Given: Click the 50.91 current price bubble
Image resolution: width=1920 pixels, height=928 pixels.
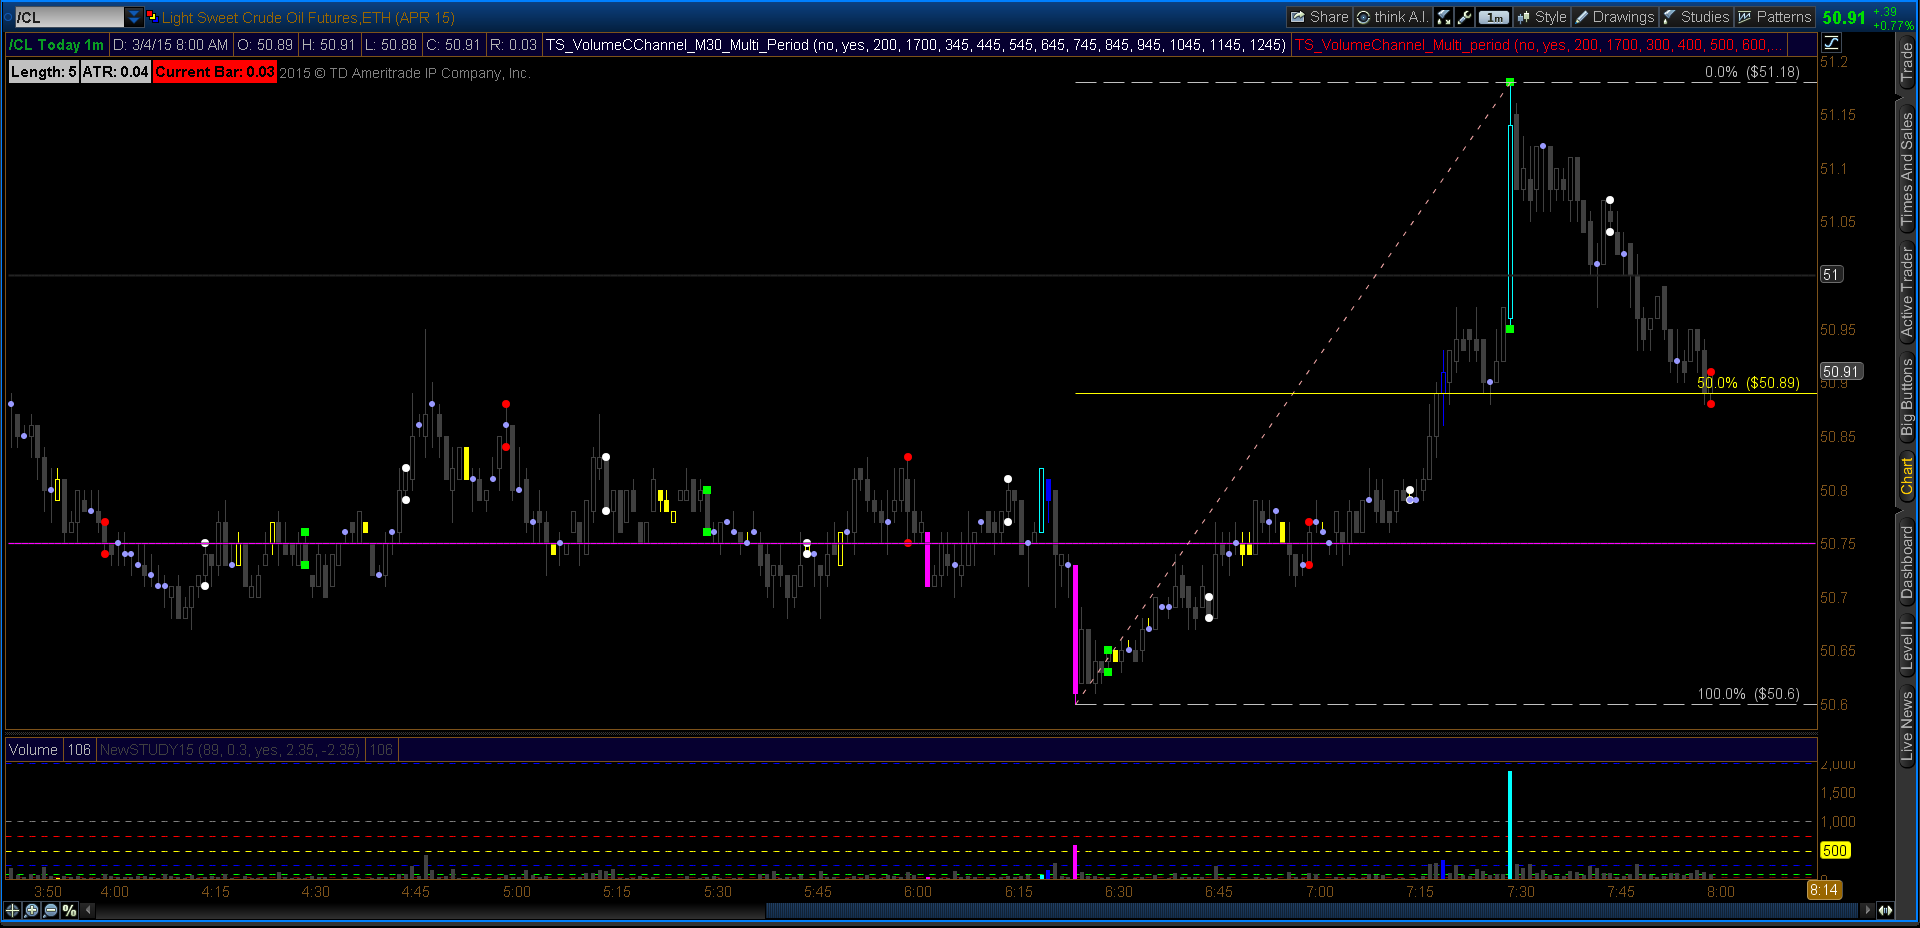Looking at the screenshot, I should click(x=1840, y=372).
